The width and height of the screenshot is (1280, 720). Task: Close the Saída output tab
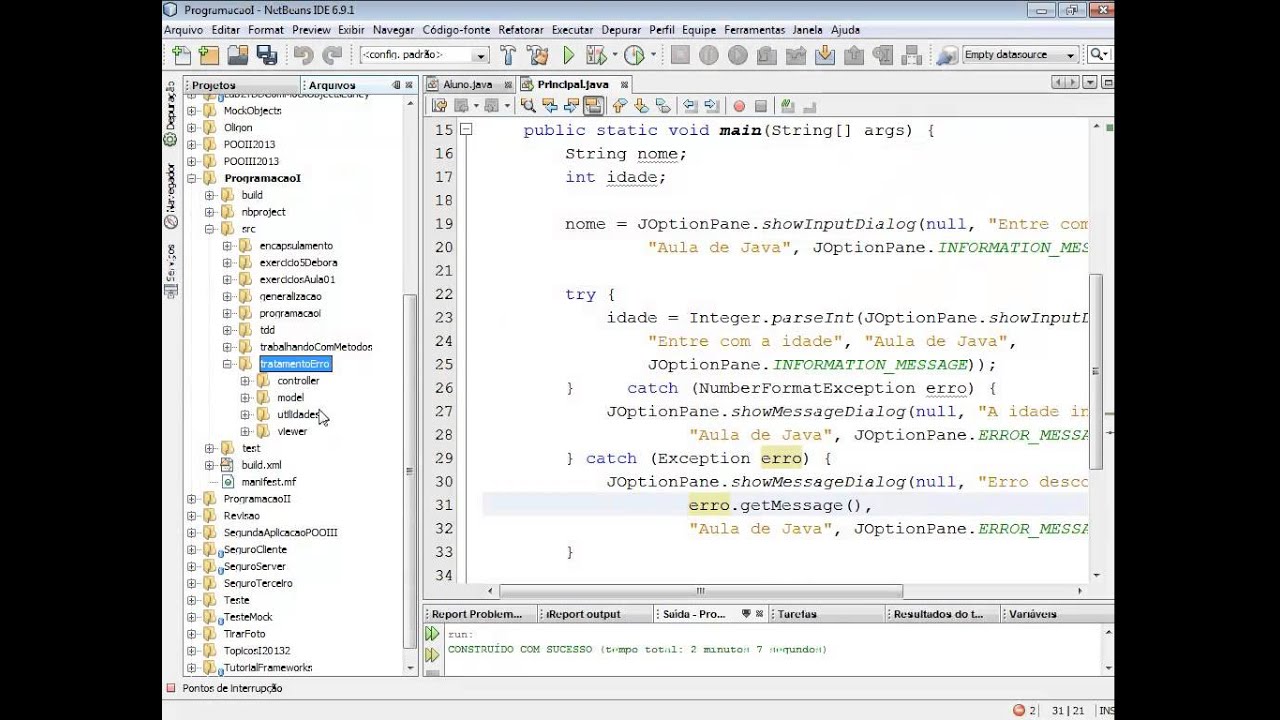(x=760, y=614)
